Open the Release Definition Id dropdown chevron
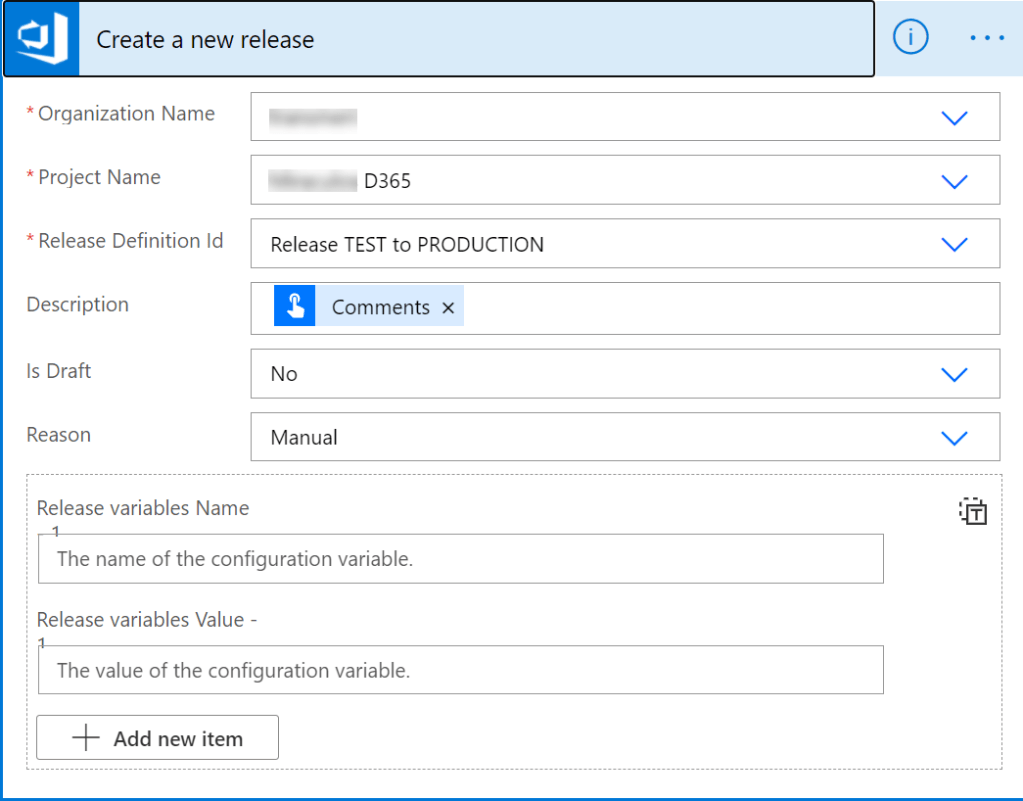The image size is (1023, 801). click(x=954, y=244)
